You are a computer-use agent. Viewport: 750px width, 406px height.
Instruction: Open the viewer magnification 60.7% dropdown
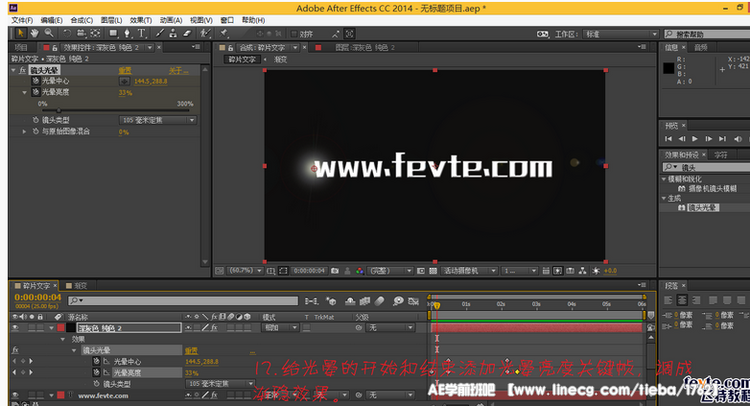click(246, 271)
